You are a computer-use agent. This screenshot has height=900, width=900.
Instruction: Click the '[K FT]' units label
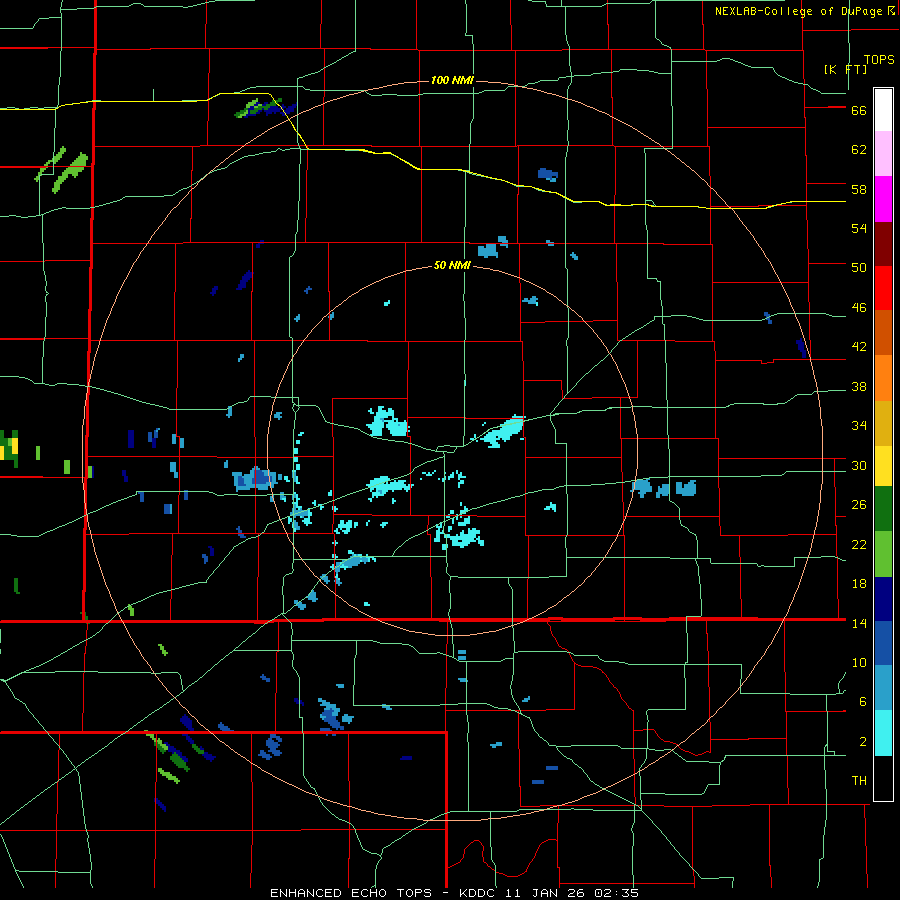845,69
